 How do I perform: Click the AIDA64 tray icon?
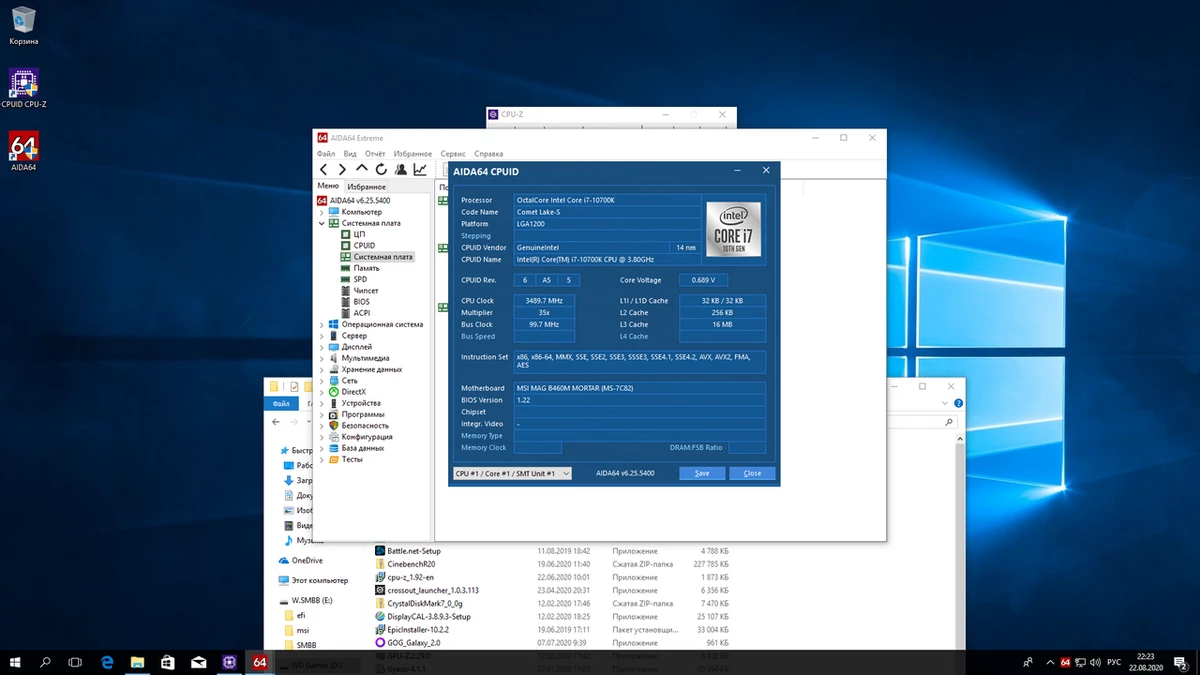pyautogui.click(x=1066, y=662)
